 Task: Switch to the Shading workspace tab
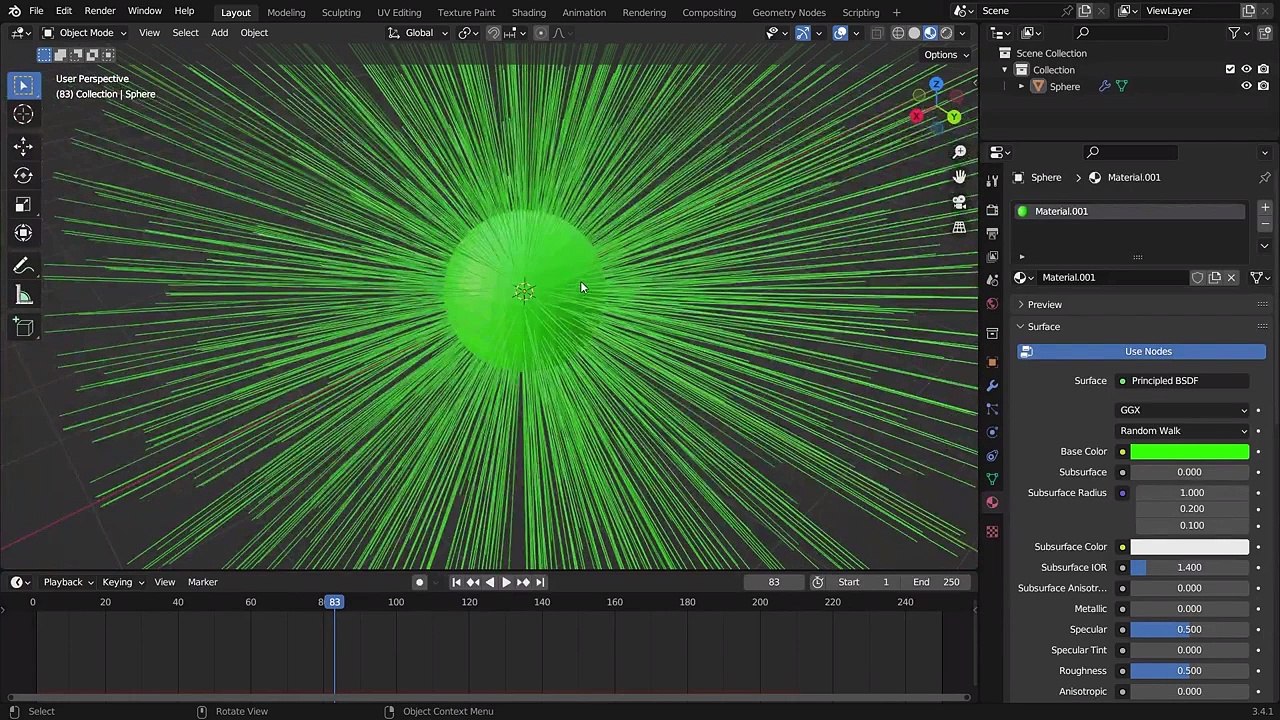(x=529, y=12)
